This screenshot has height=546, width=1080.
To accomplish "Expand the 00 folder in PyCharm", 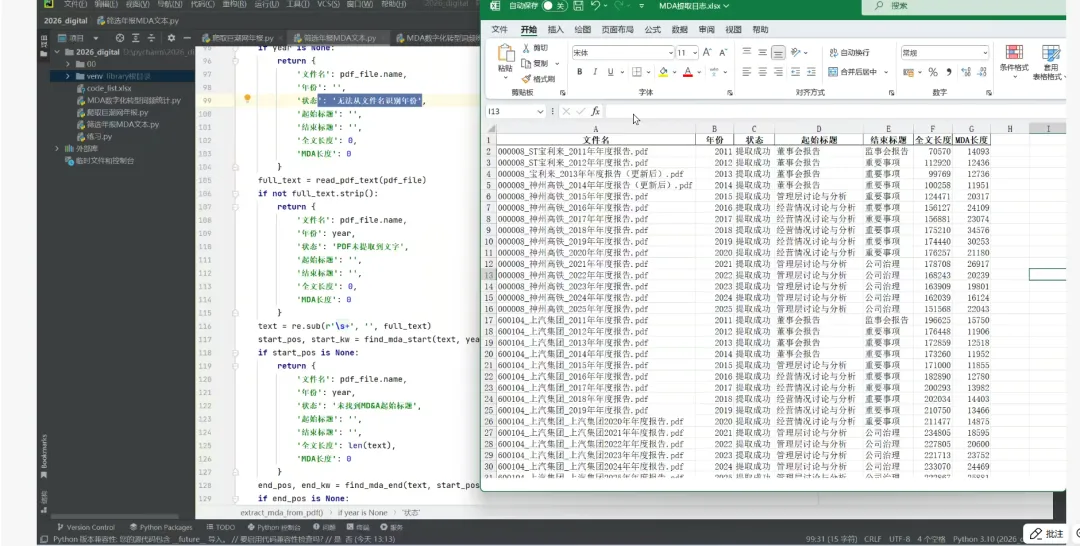I will pyautogui.click(x=68, y=64).
